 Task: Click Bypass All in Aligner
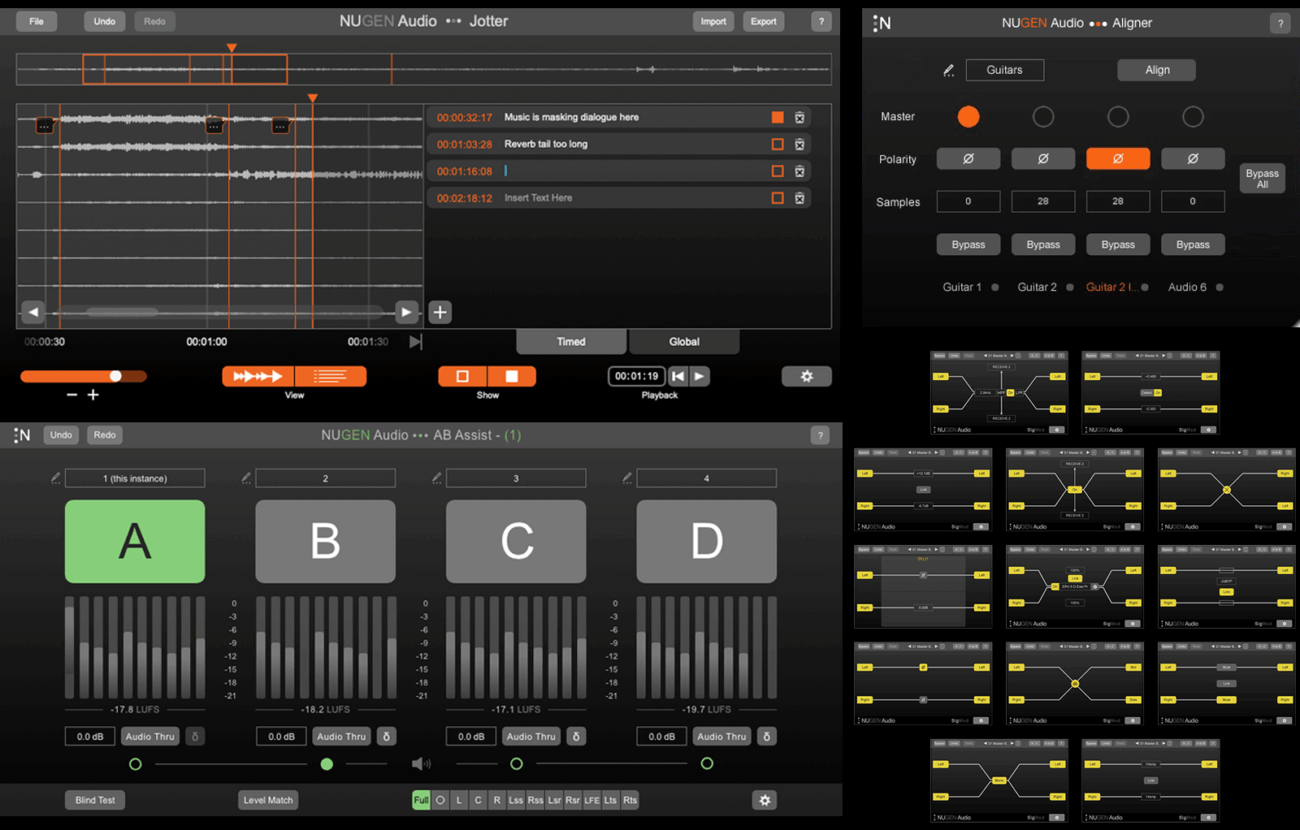pos(1262,179)
